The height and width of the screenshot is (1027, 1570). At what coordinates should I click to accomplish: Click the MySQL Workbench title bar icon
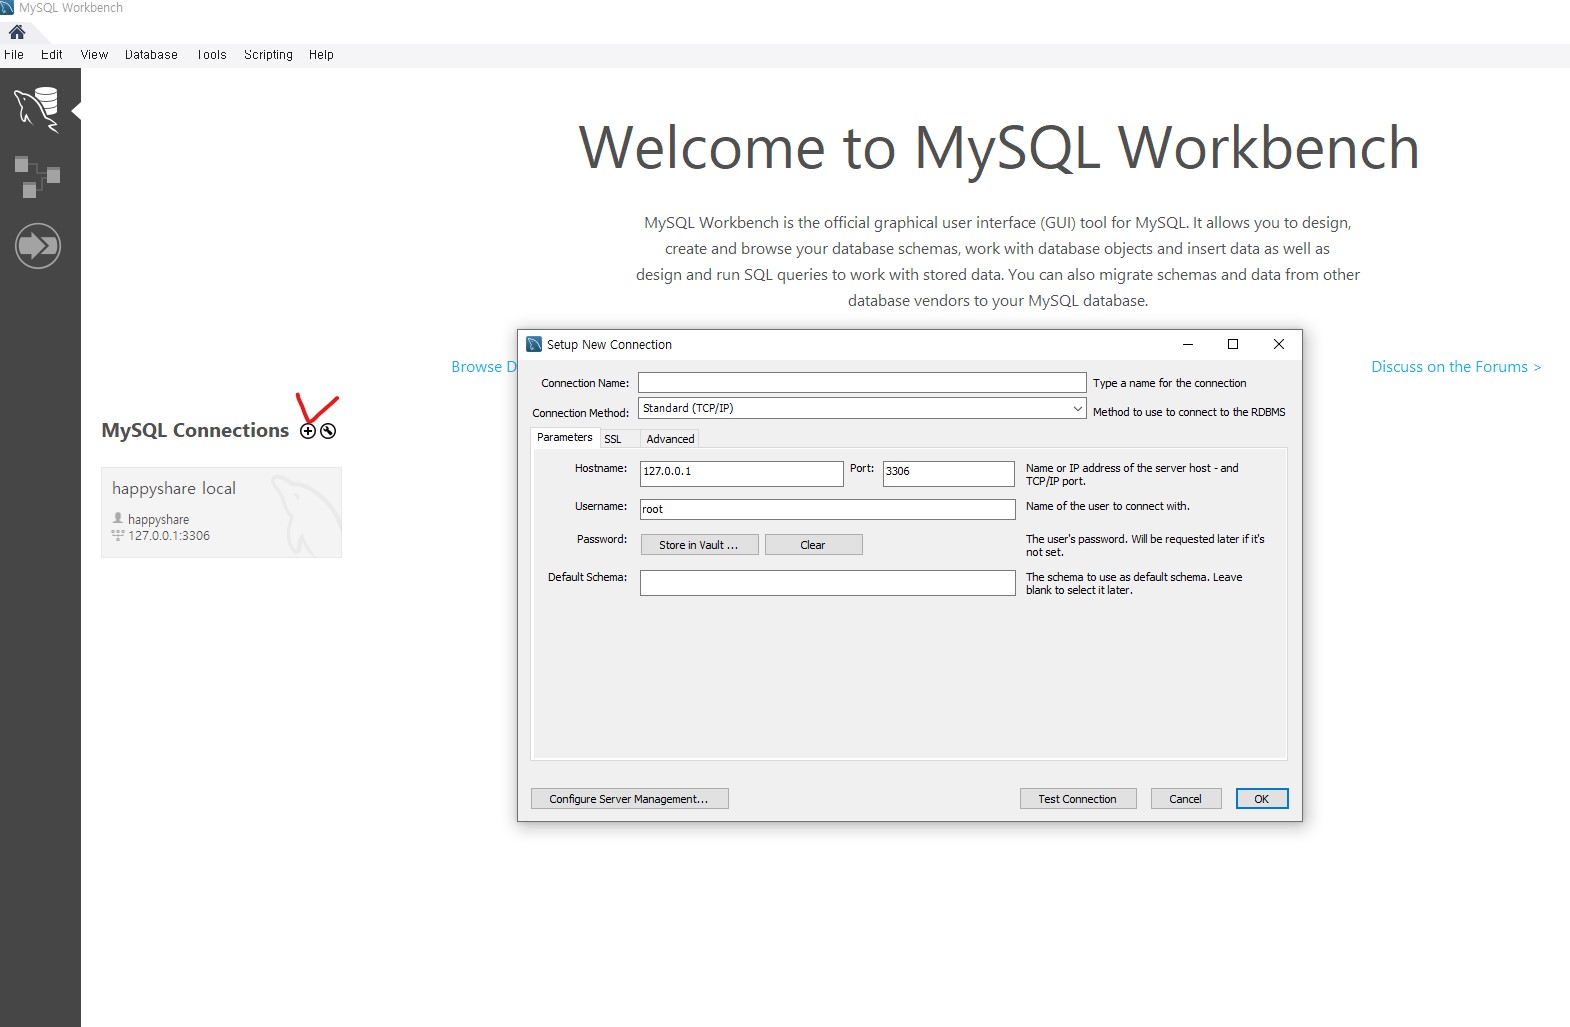click(x=7, y=7)
